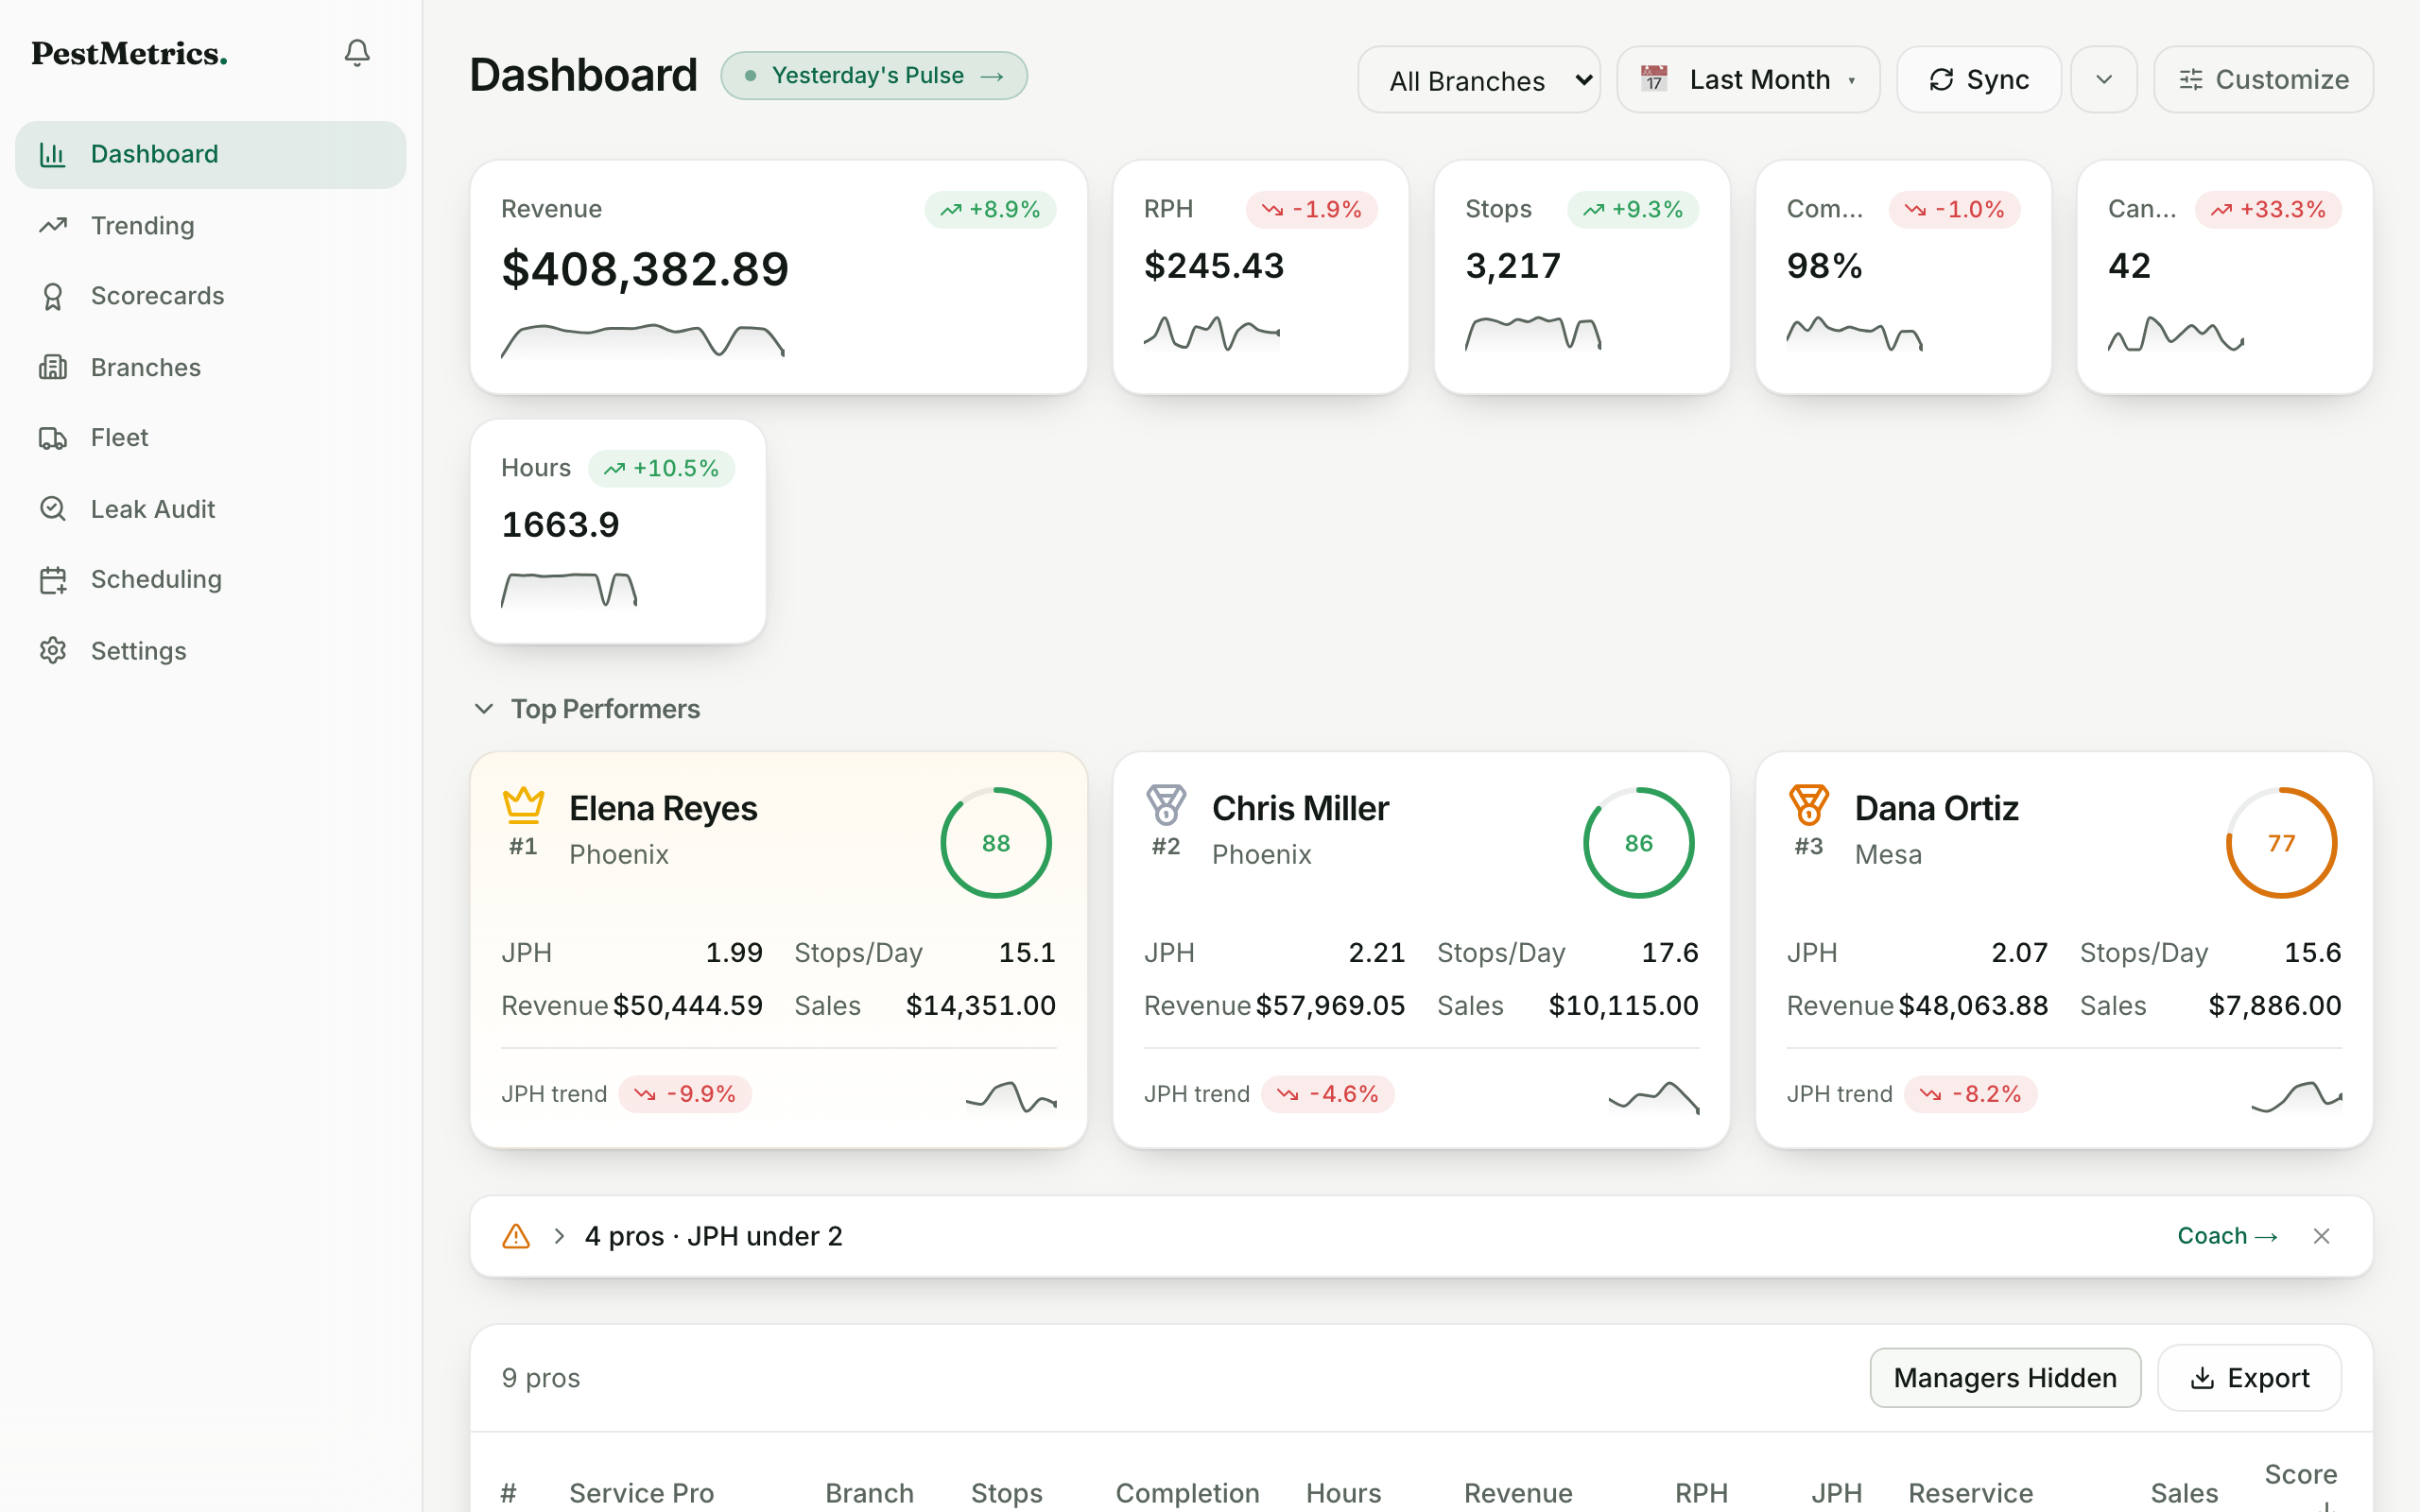2420x1512 pixels.
Task: Dismiss the JPH under 2 alert
Action: pyautogui.click(x=2322, y=1236)
